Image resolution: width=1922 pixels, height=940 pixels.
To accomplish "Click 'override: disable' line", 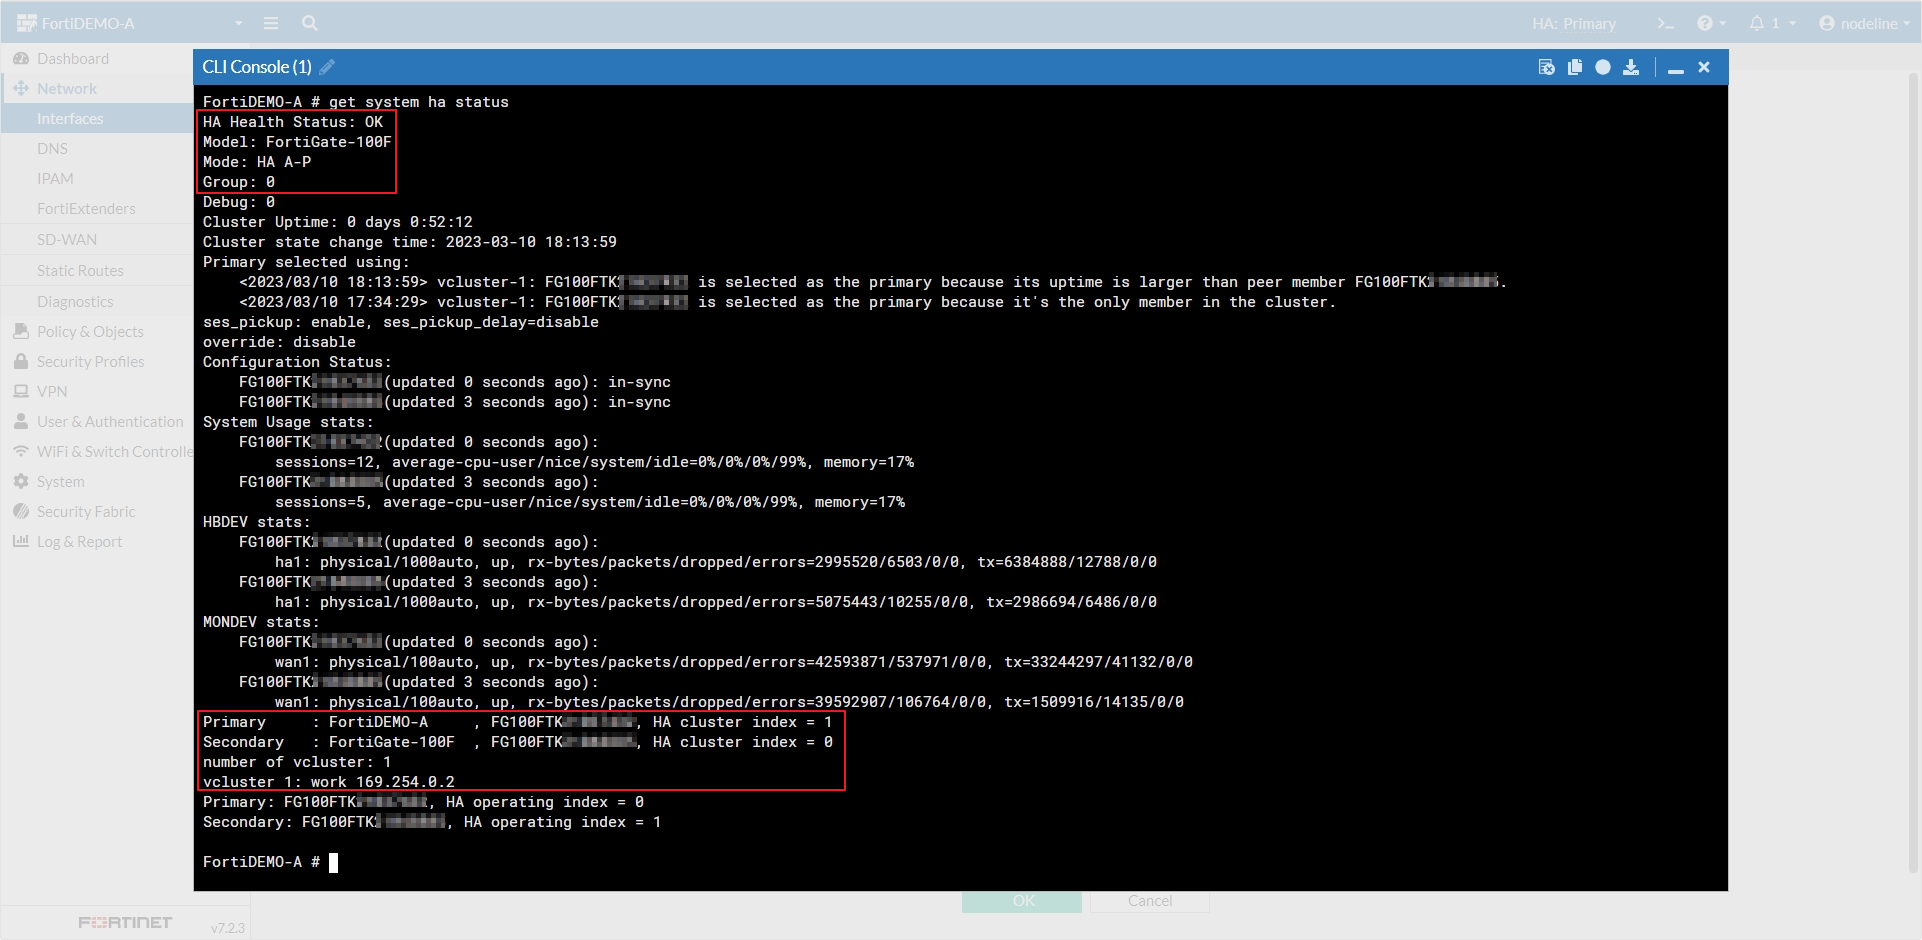I will (x=279, y=342).
